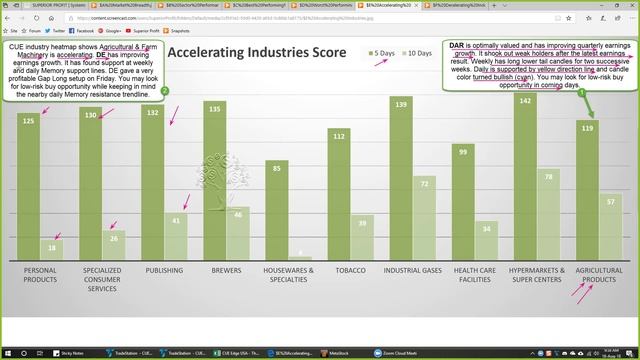Switch to the Market Breadth tab
Image resolution: width=640 pixels, height=360 pixels.
pos(122,6)
